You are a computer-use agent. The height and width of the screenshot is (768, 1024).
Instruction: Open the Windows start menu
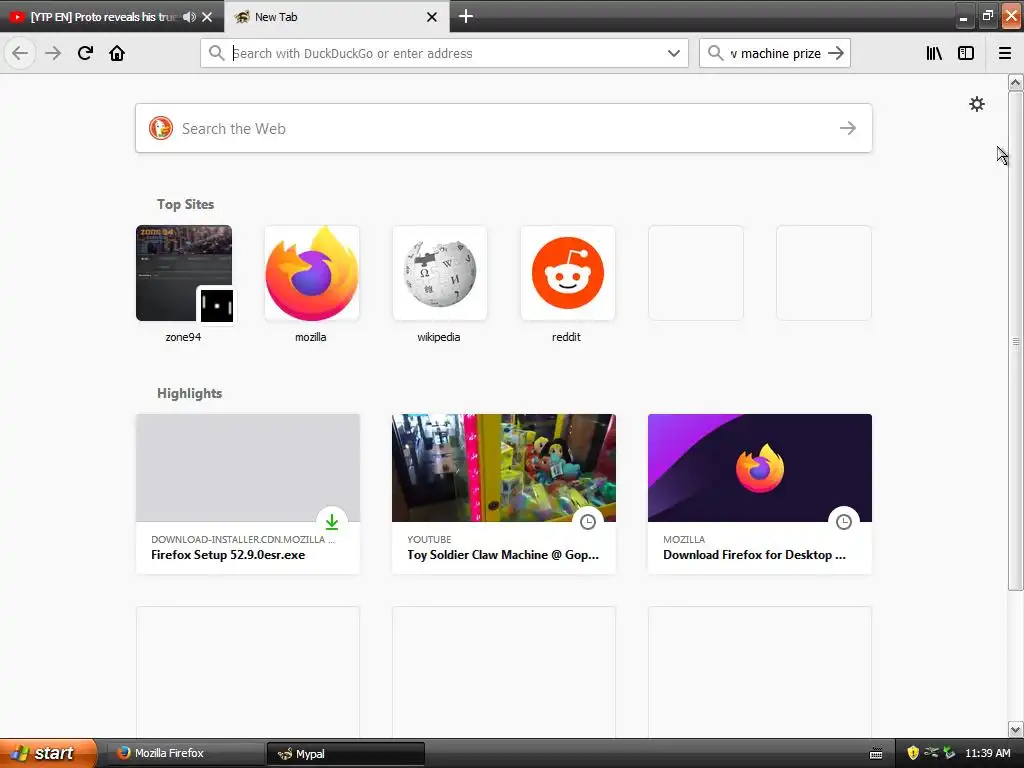(48, 753)
